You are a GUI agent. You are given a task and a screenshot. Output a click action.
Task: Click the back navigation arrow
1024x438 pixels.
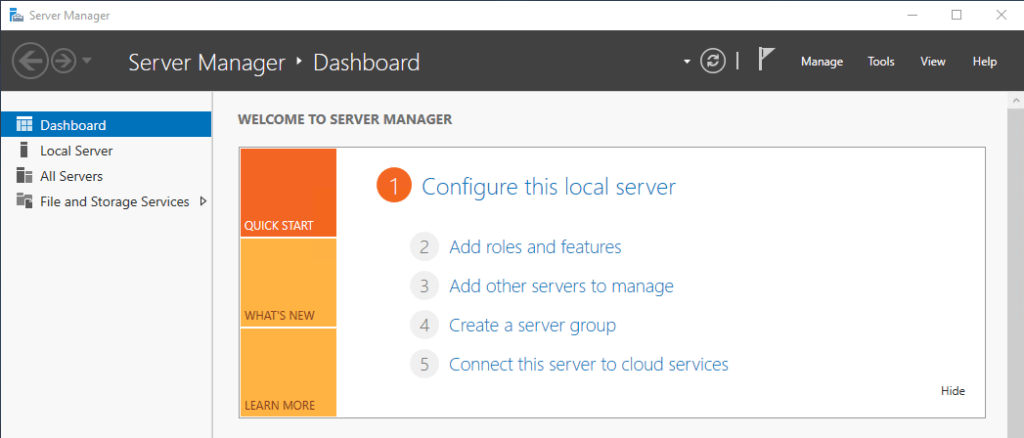click(x=30, y=61)
